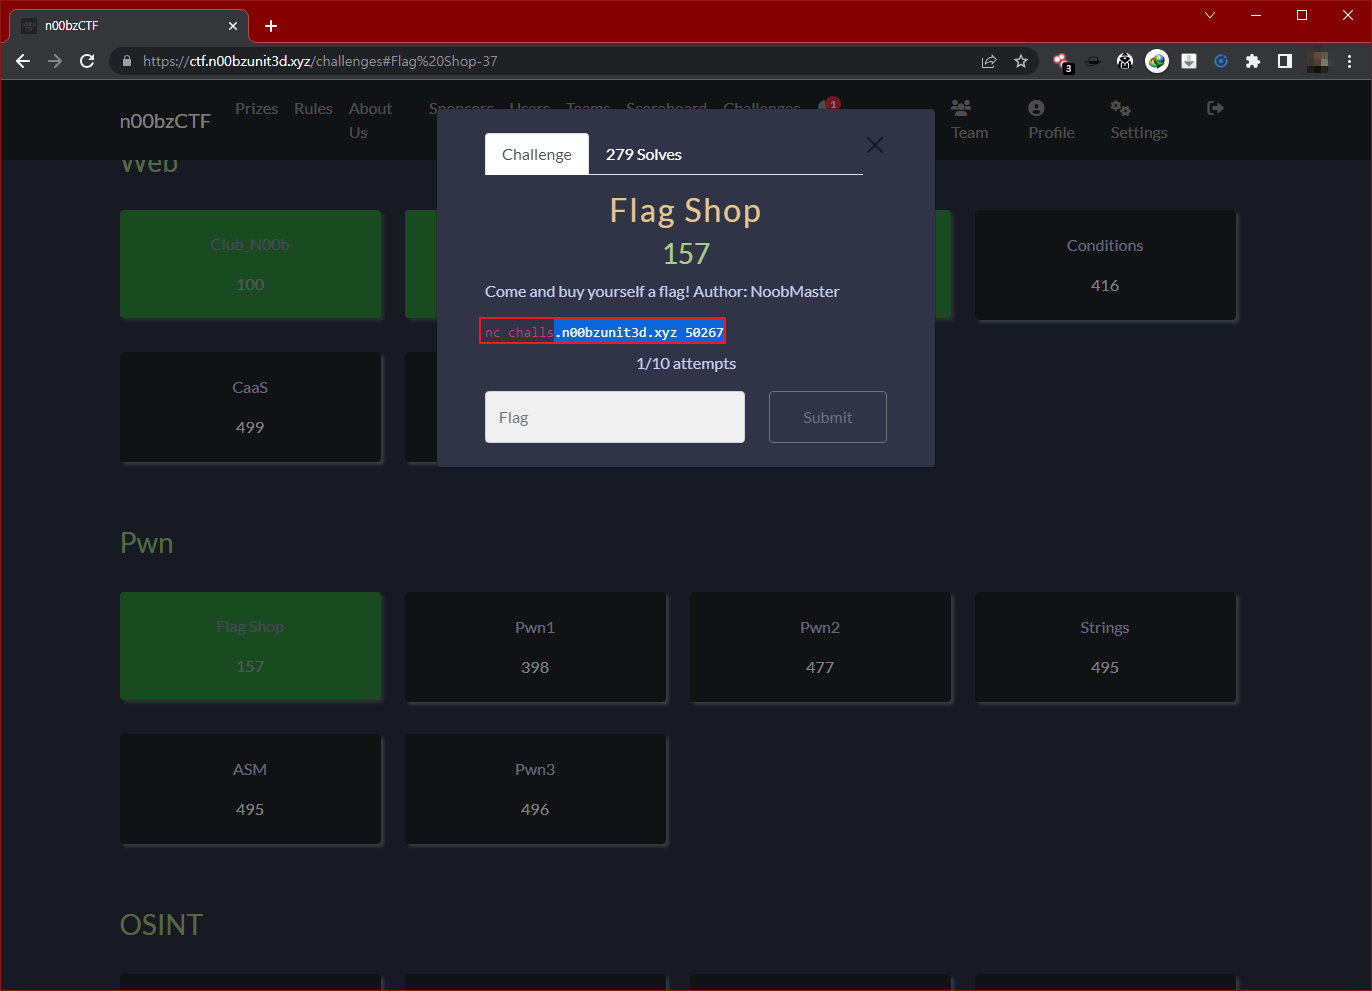This screenshot has width=1372, height=991.
Task: Click the blue circular extension icon
Action: (x=1221, y=61)
